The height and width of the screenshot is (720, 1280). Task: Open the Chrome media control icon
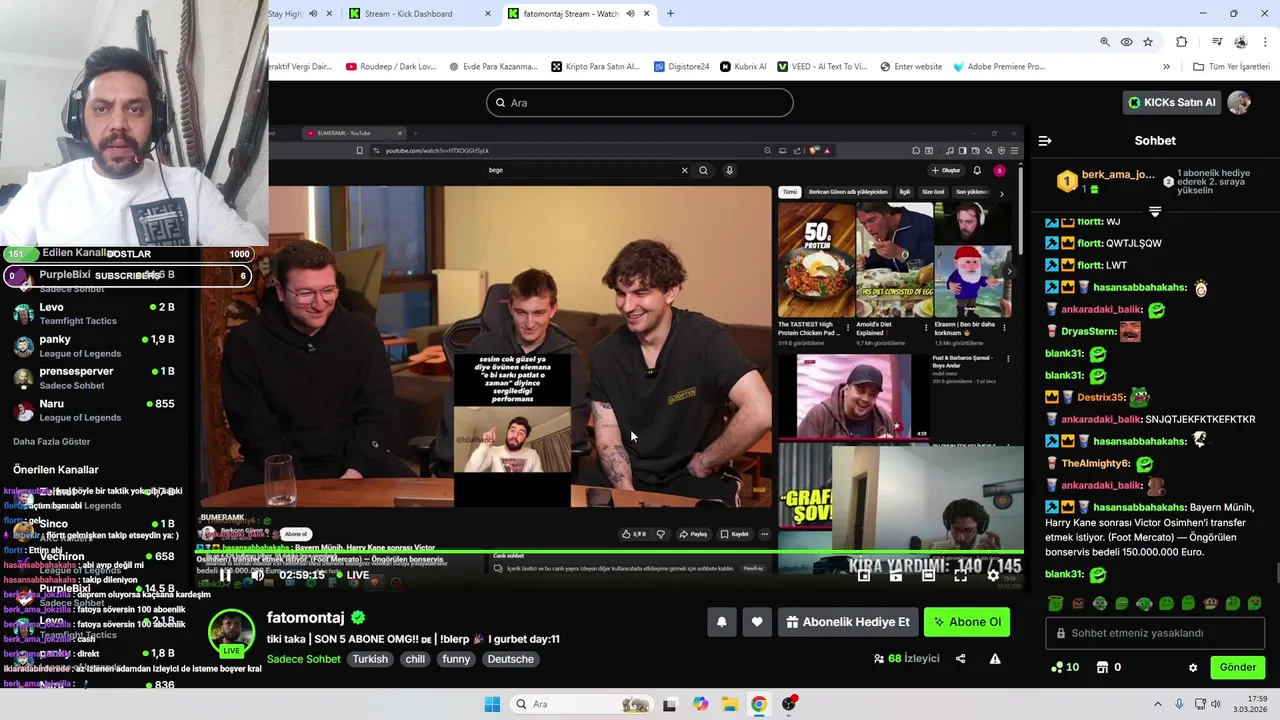tap(1217, 42)
